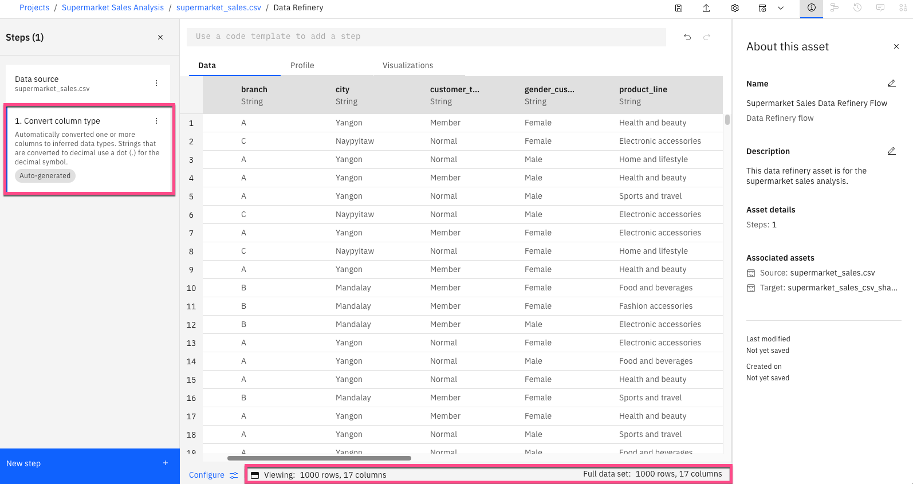914x484 pixels.
Task: Open Convert column type step overflow menu
Action: click(x=156, y=121)
